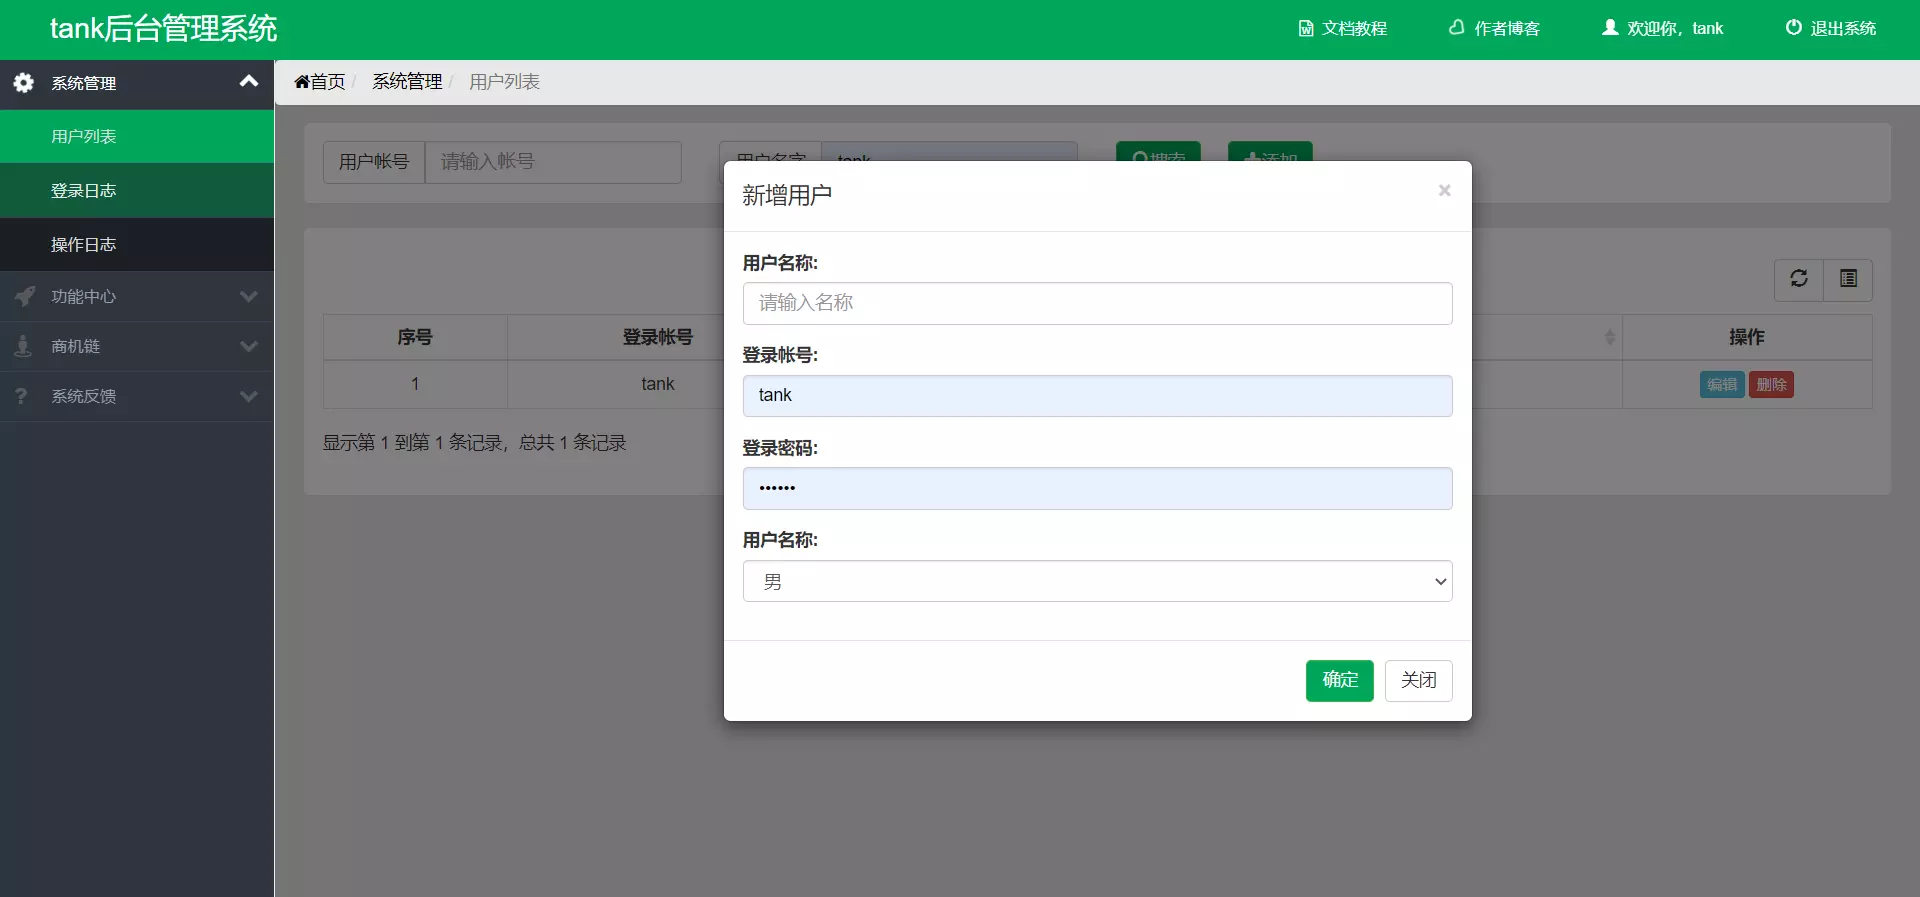Image resolution: width=1920 pixels, height=897 pixels.
Task: Close the 新增用户 dialog with X
Action: click(1444, 190)
